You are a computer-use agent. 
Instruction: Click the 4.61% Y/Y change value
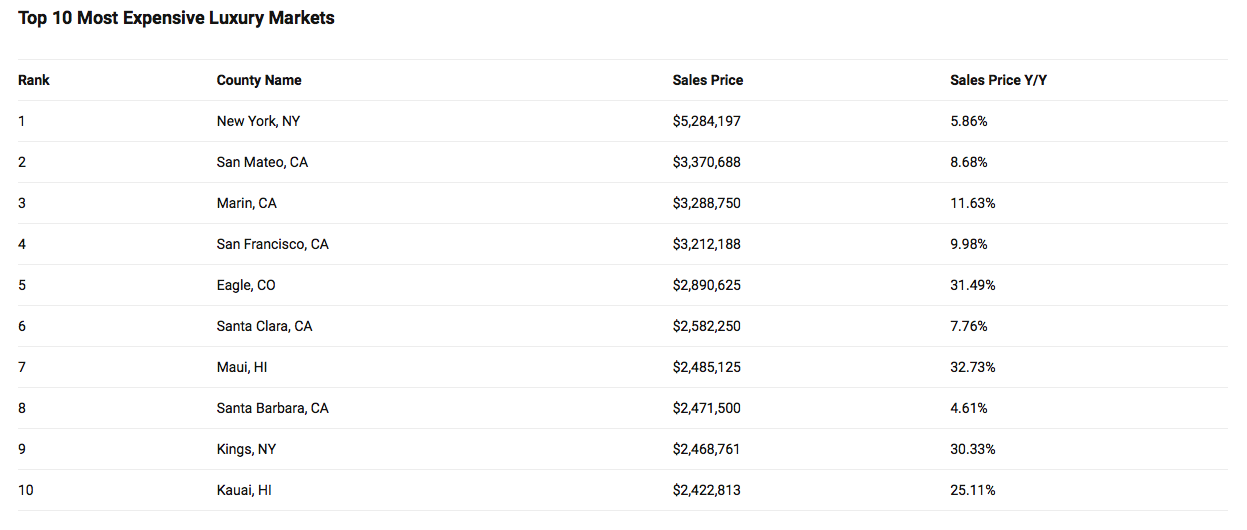pyautogui.click(x=969, y=408)
